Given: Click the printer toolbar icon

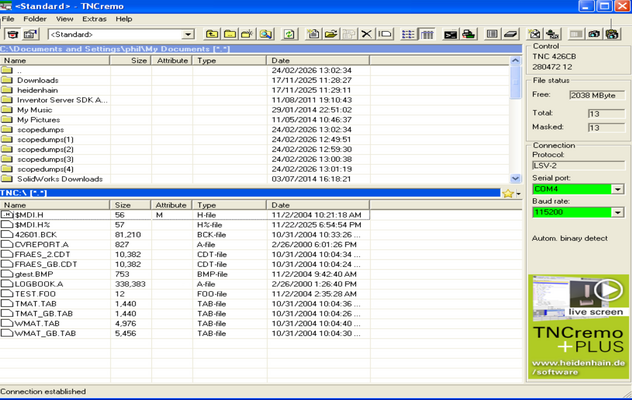Looking at the screenshot, I should (468, 34).
